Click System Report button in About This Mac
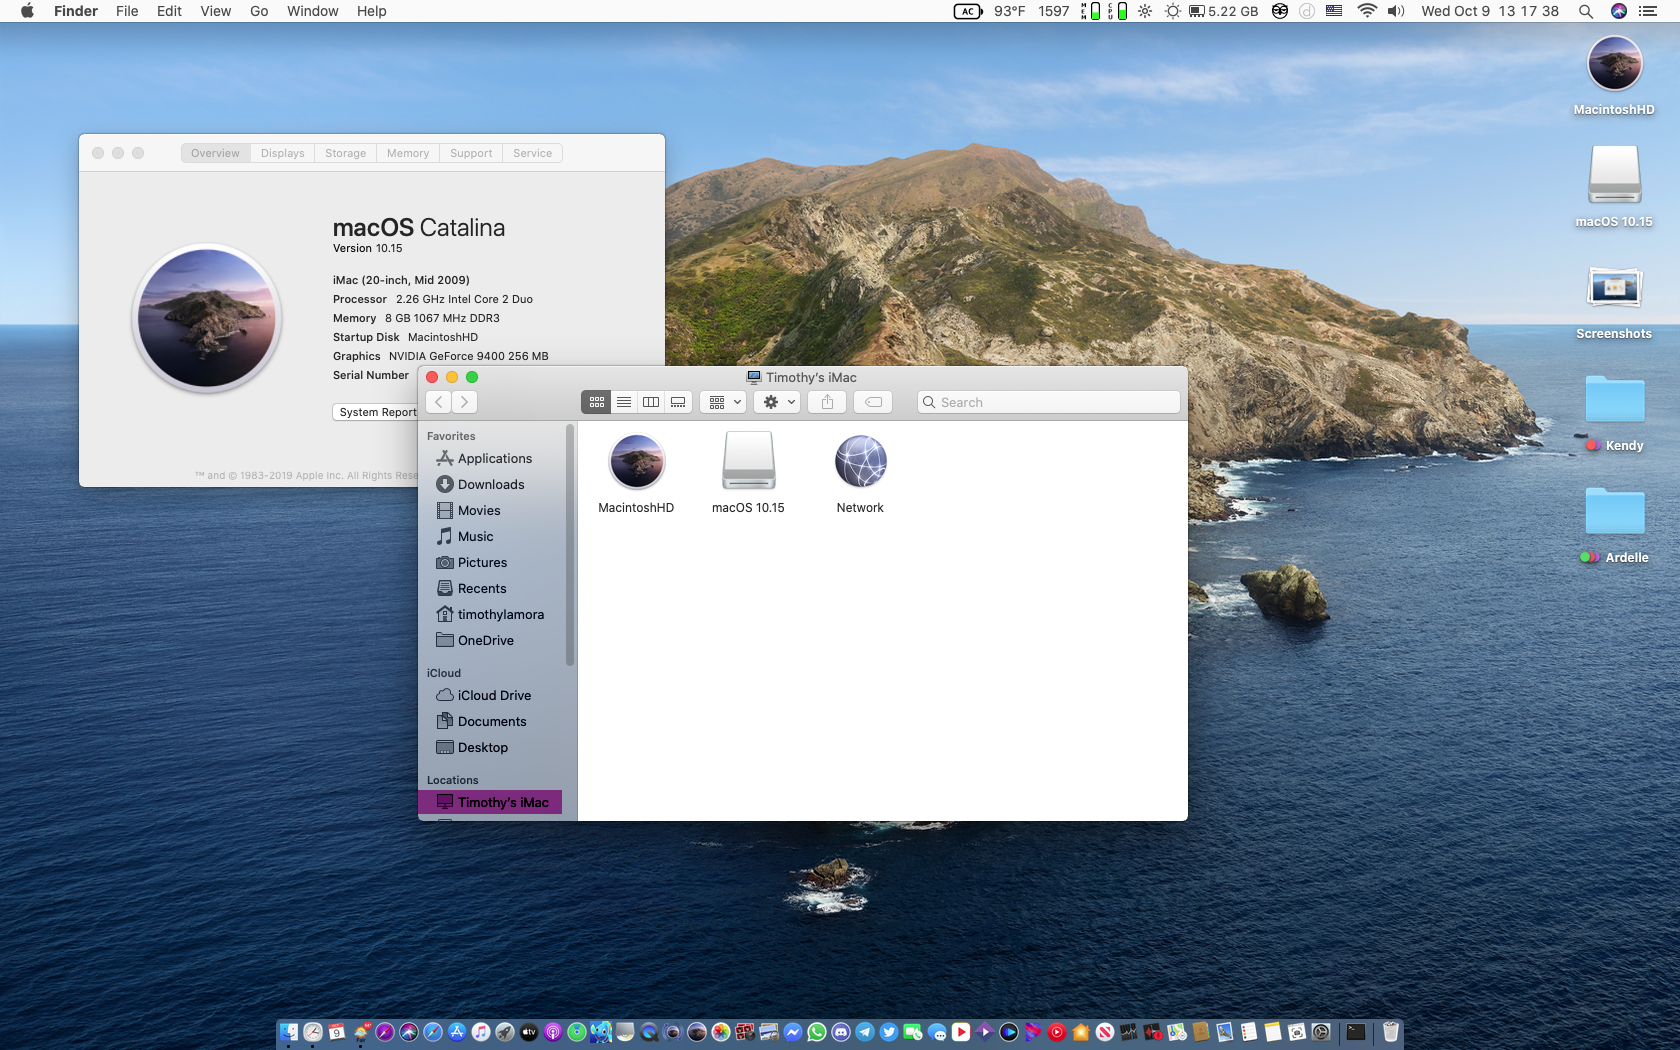The image size is (1680, 1050). (x=377, y=412)
